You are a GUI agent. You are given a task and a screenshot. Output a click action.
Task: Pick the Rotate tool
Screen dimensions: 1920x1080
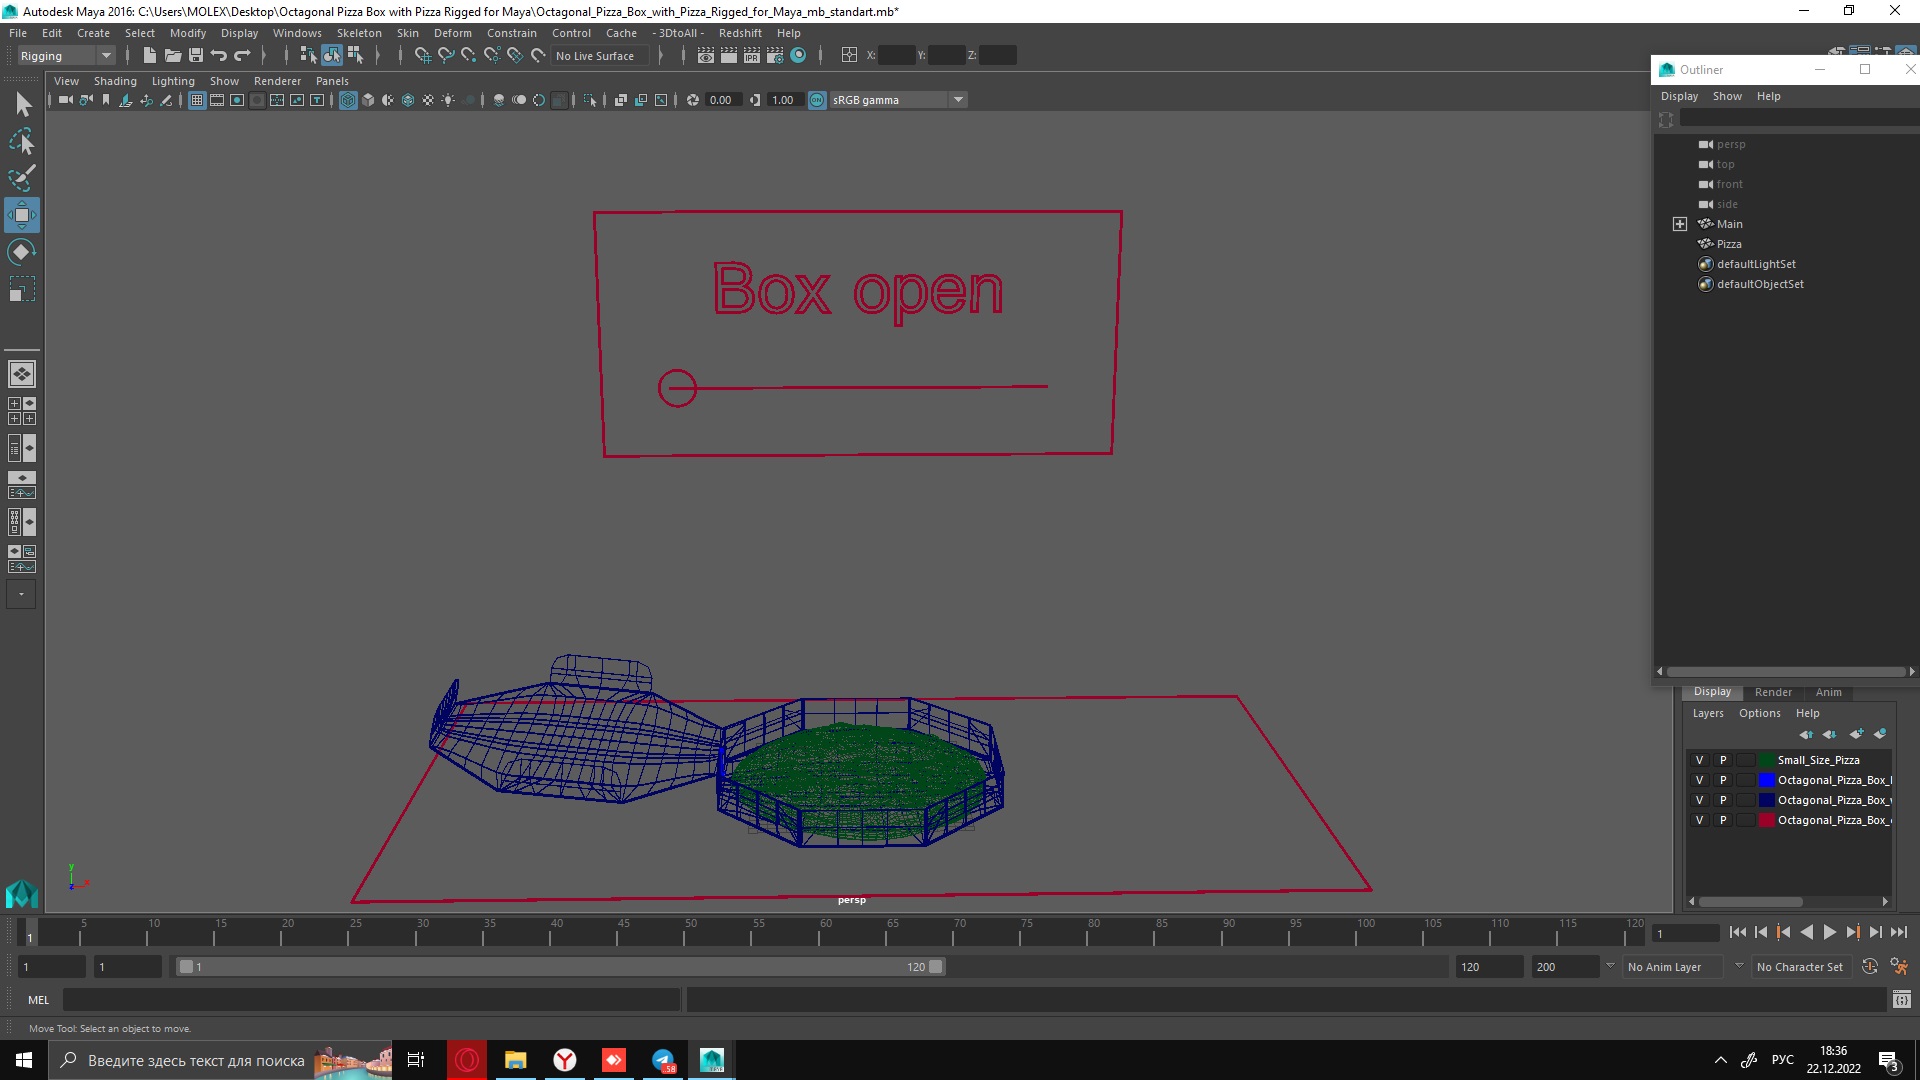pyautogui.click(x=22, y=251)
